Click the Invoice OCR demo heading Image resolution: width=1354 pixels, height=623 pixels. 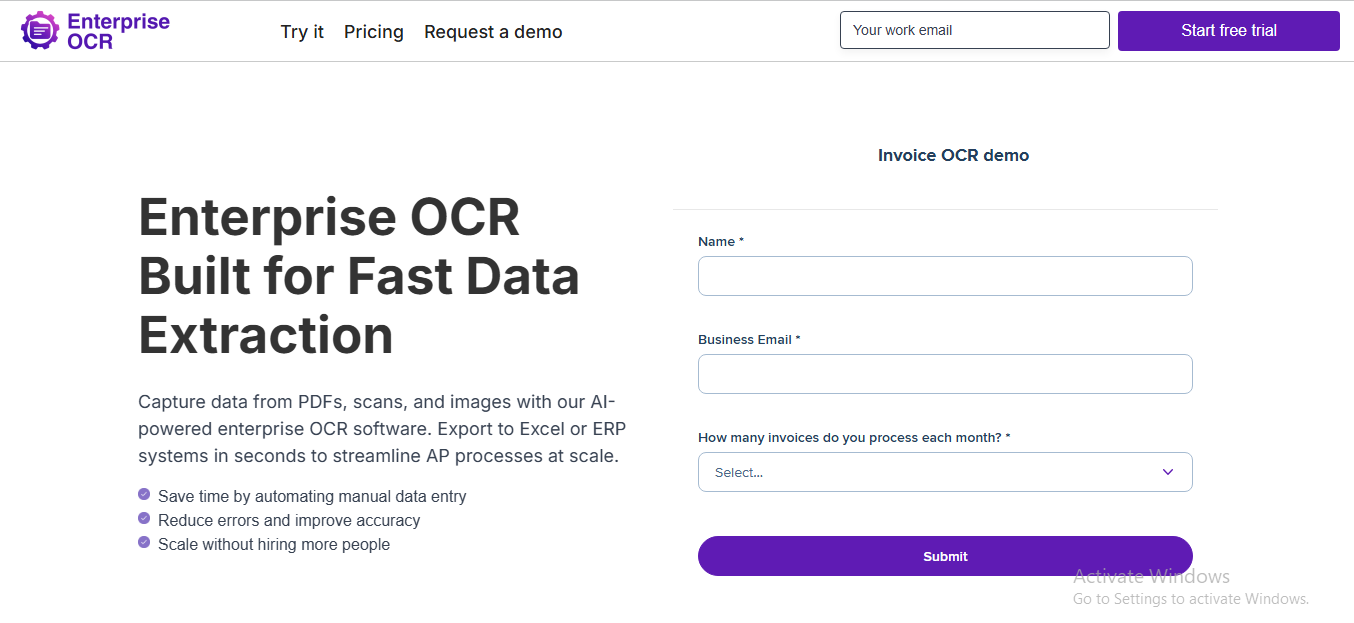pyautogui.click(x=953, y=155)
